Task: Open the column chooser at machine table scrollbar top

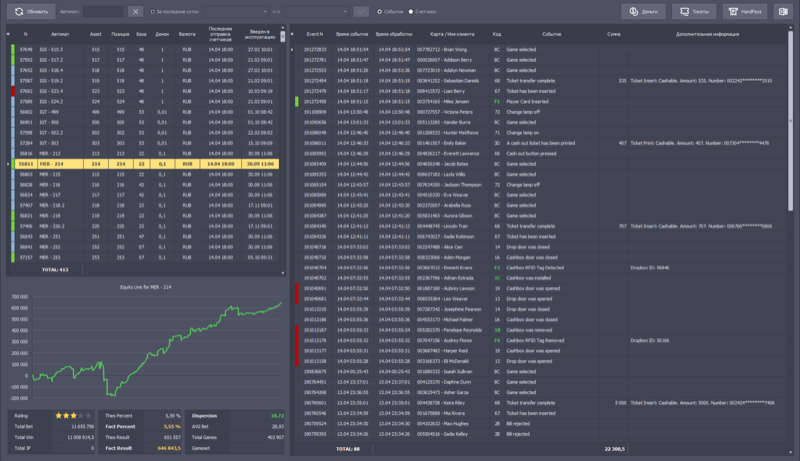Action: (283, 33)
